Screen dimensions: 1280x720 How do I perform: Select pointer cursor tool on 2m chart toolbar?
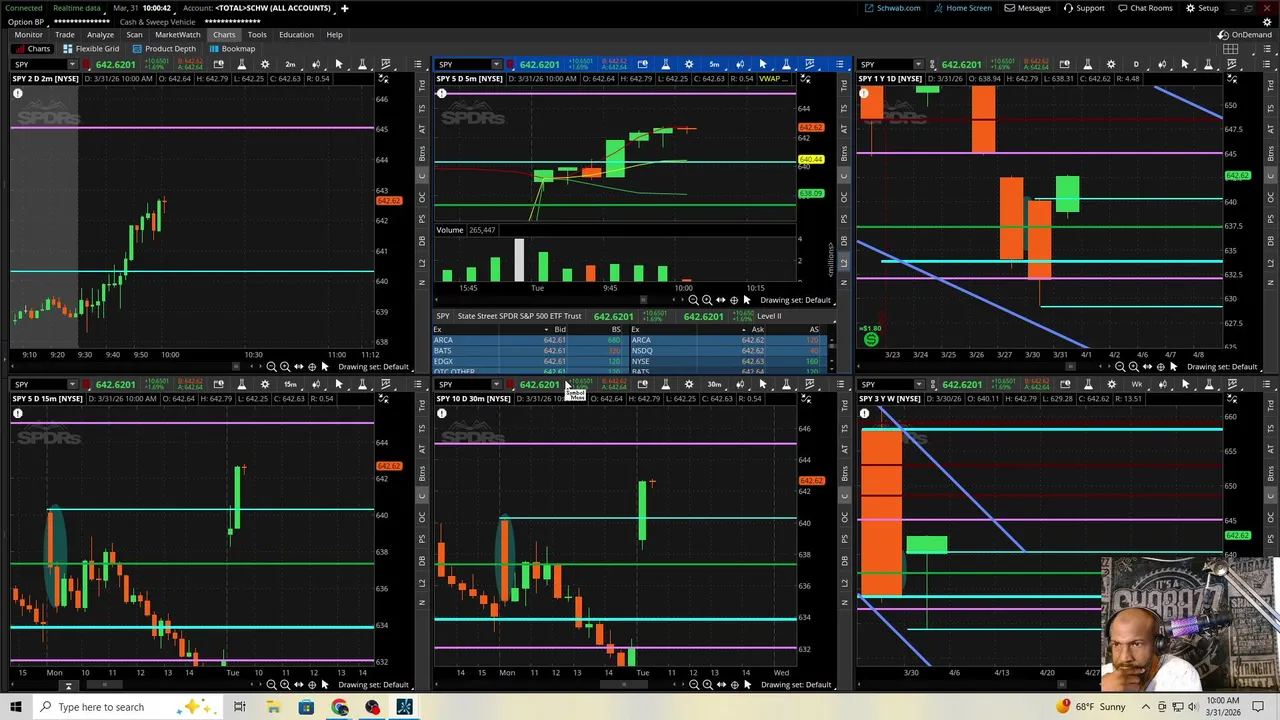tap(339, 64)
